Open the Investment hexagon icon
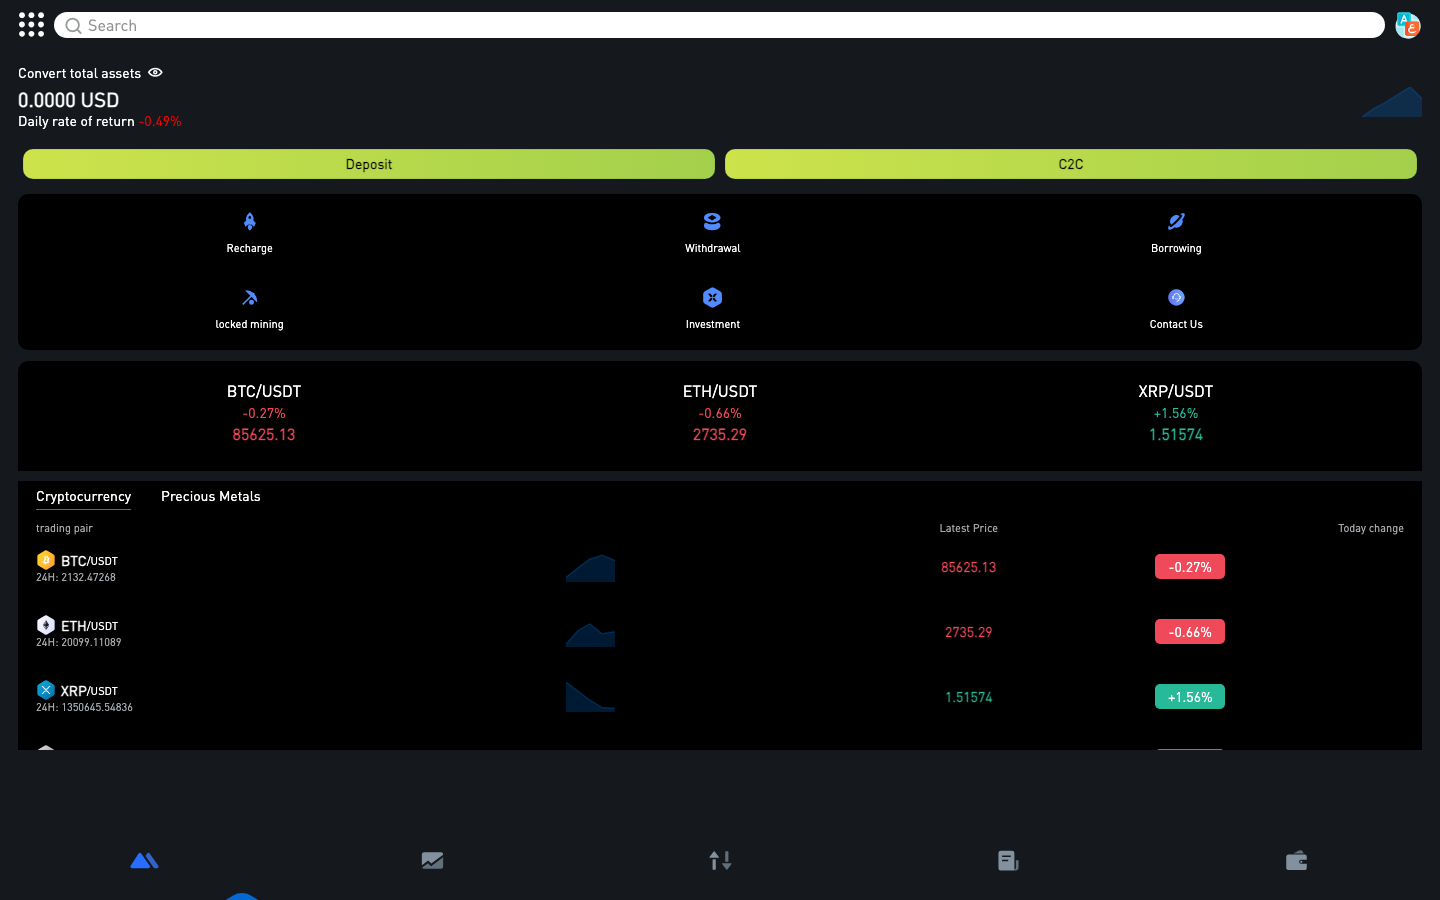This screenshot has height=900, width=1440. (x=712, y=297)
